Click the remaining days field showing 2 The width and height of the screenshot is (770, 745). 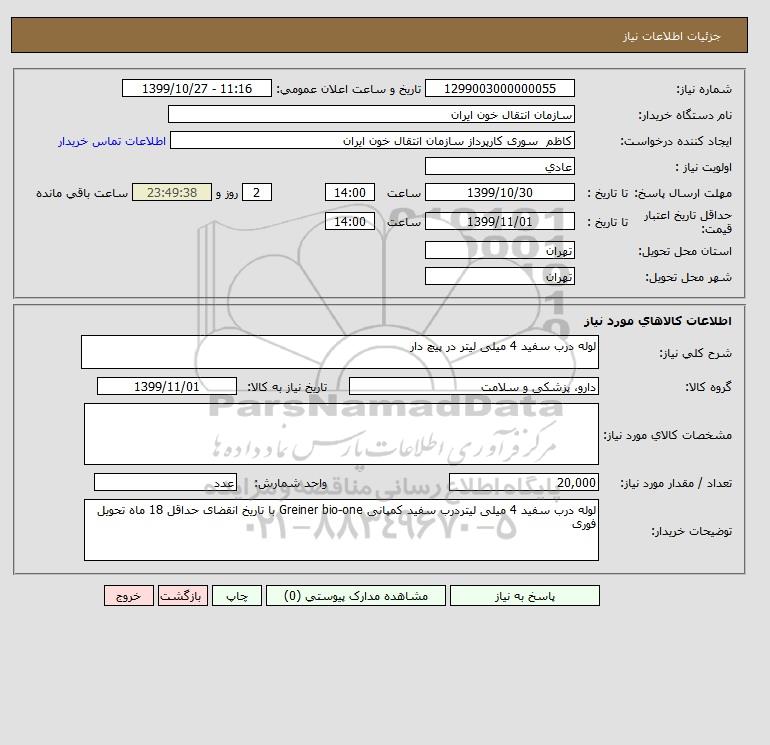(x=257, y=193)
